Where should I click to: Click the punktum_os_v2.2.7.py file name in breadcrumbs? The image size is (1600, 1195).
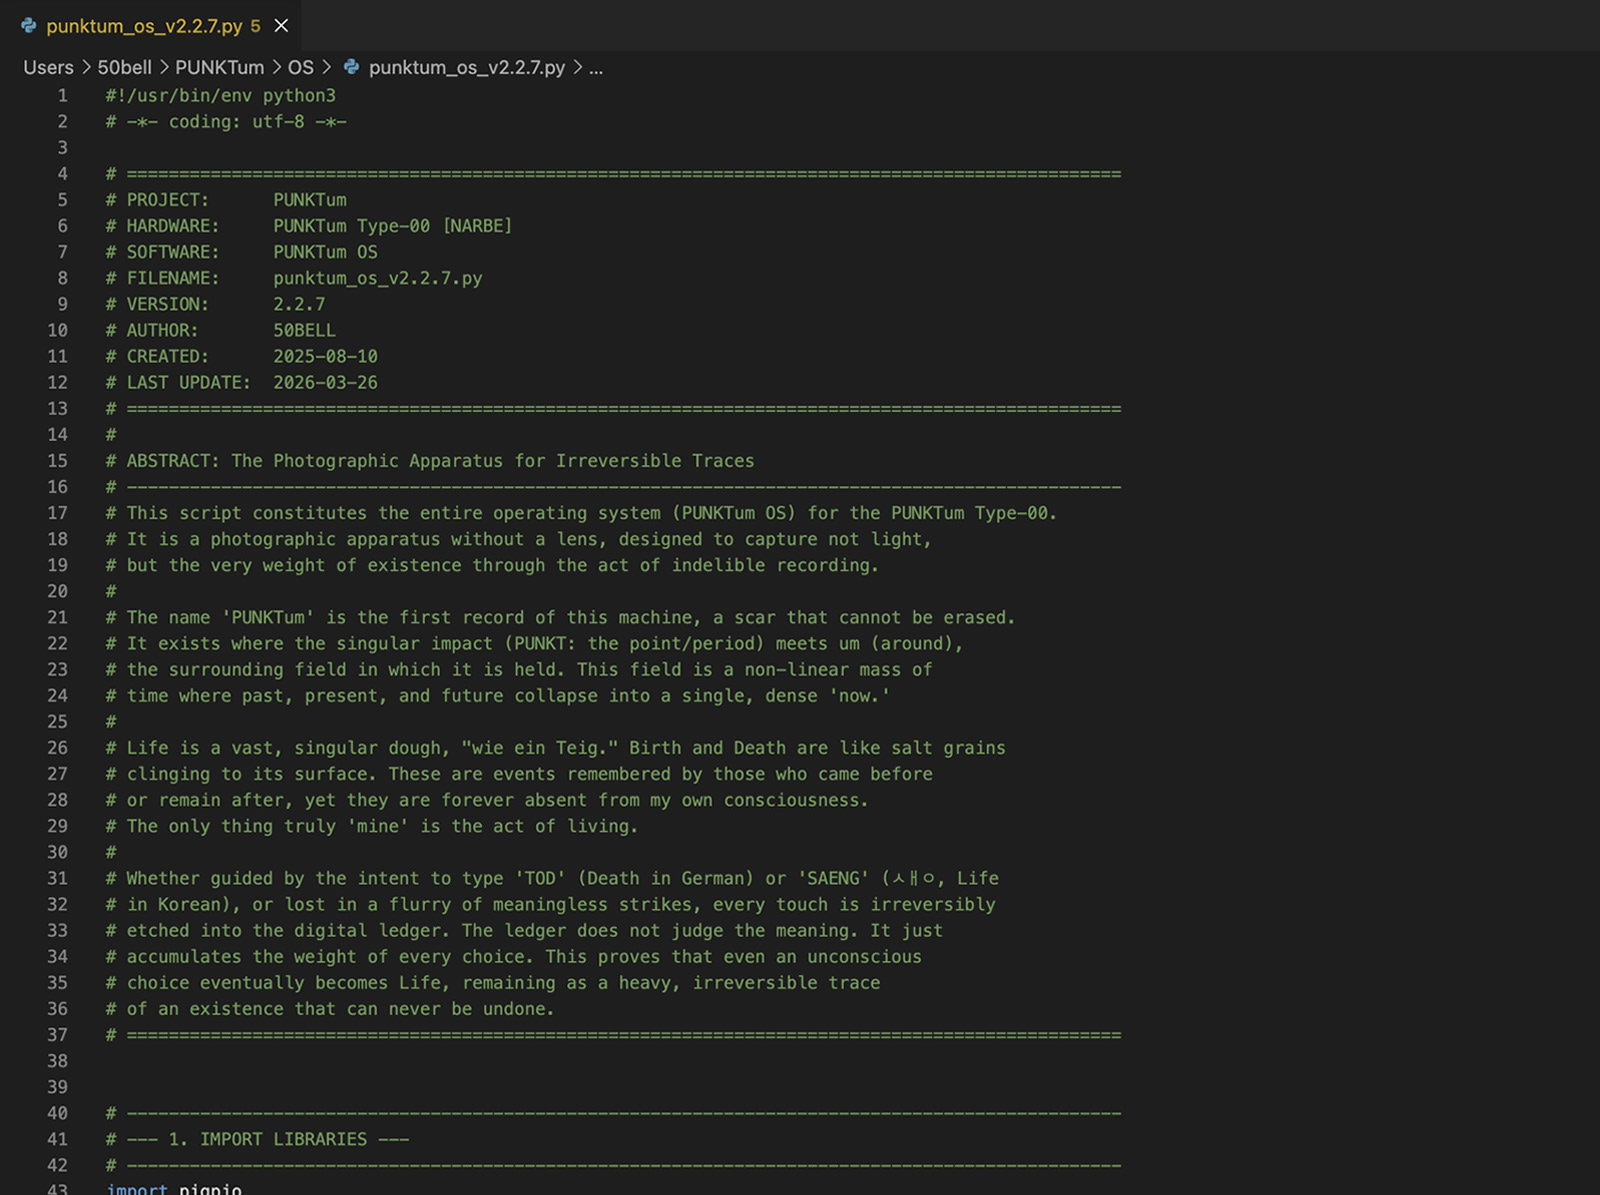pos(466,67)
